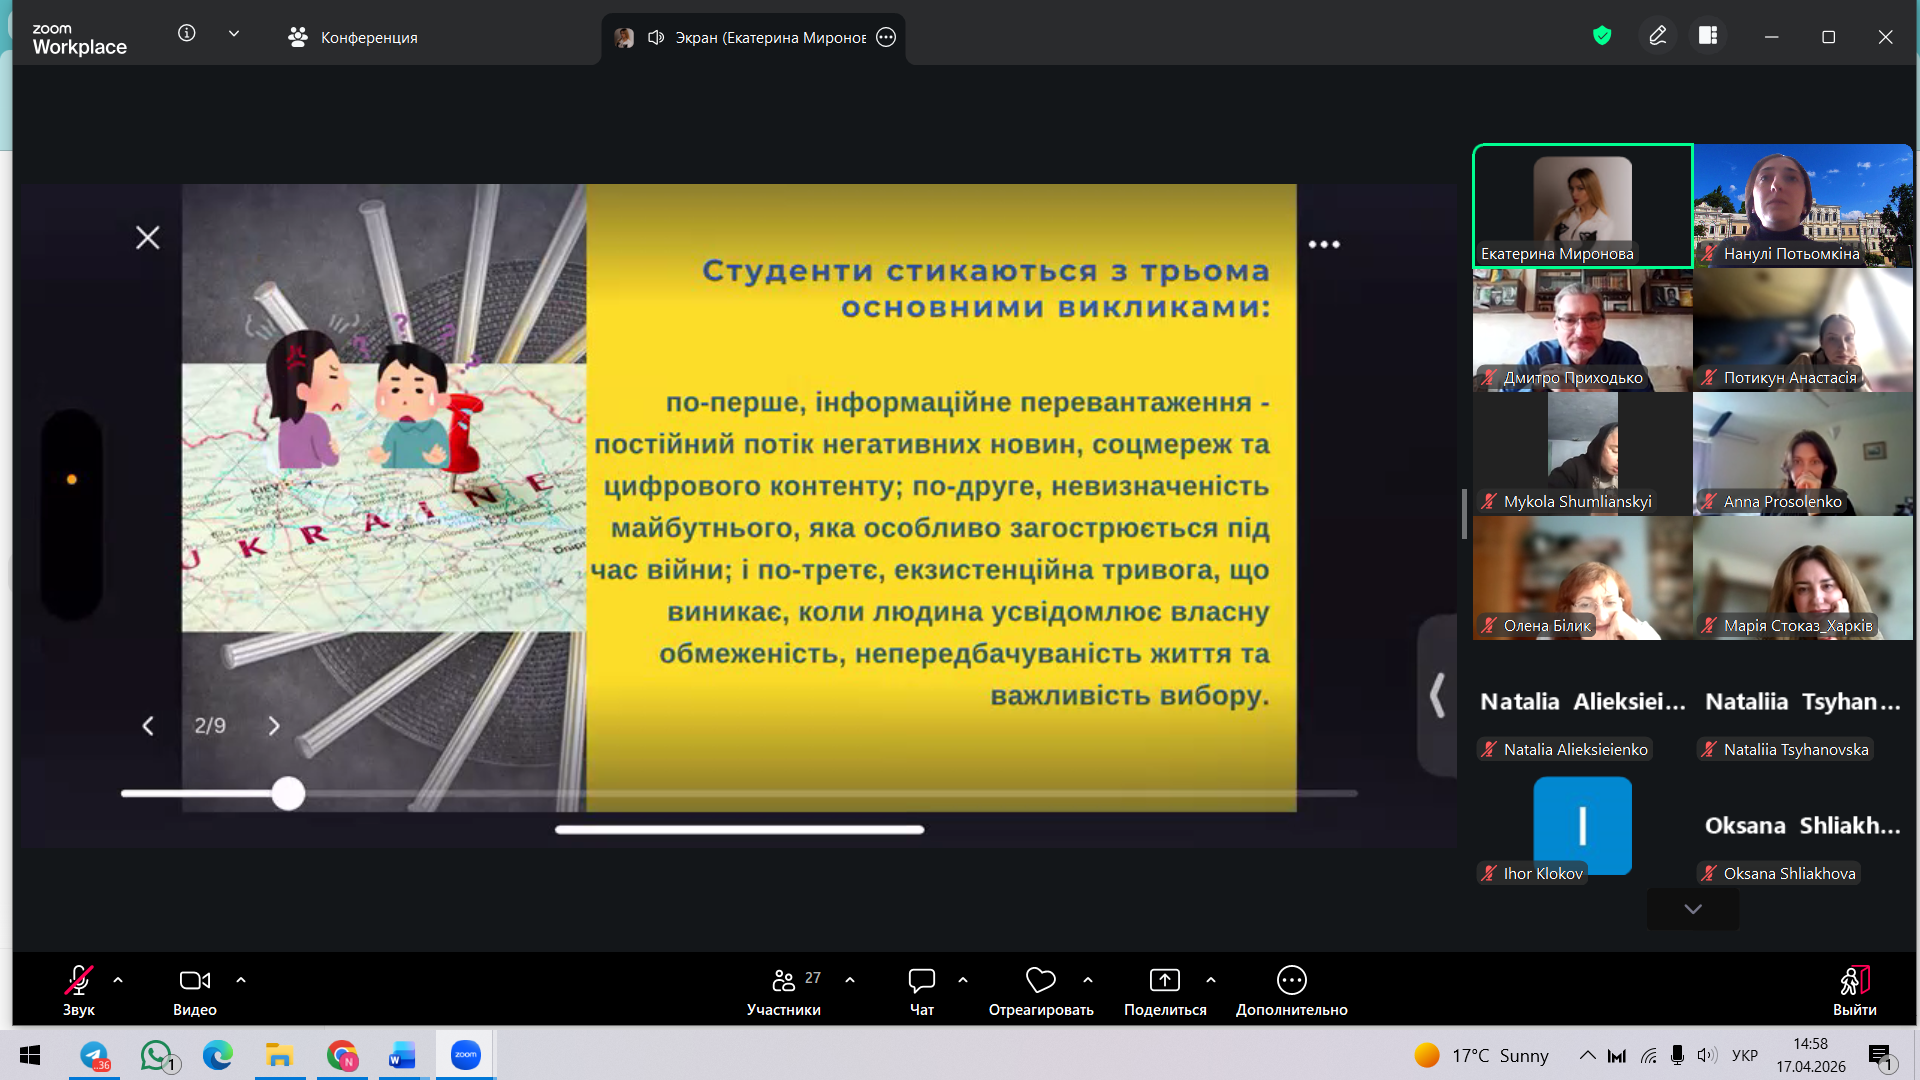Switch to the Conference tab
1920x1080 pixels.
tap(353, 37)
